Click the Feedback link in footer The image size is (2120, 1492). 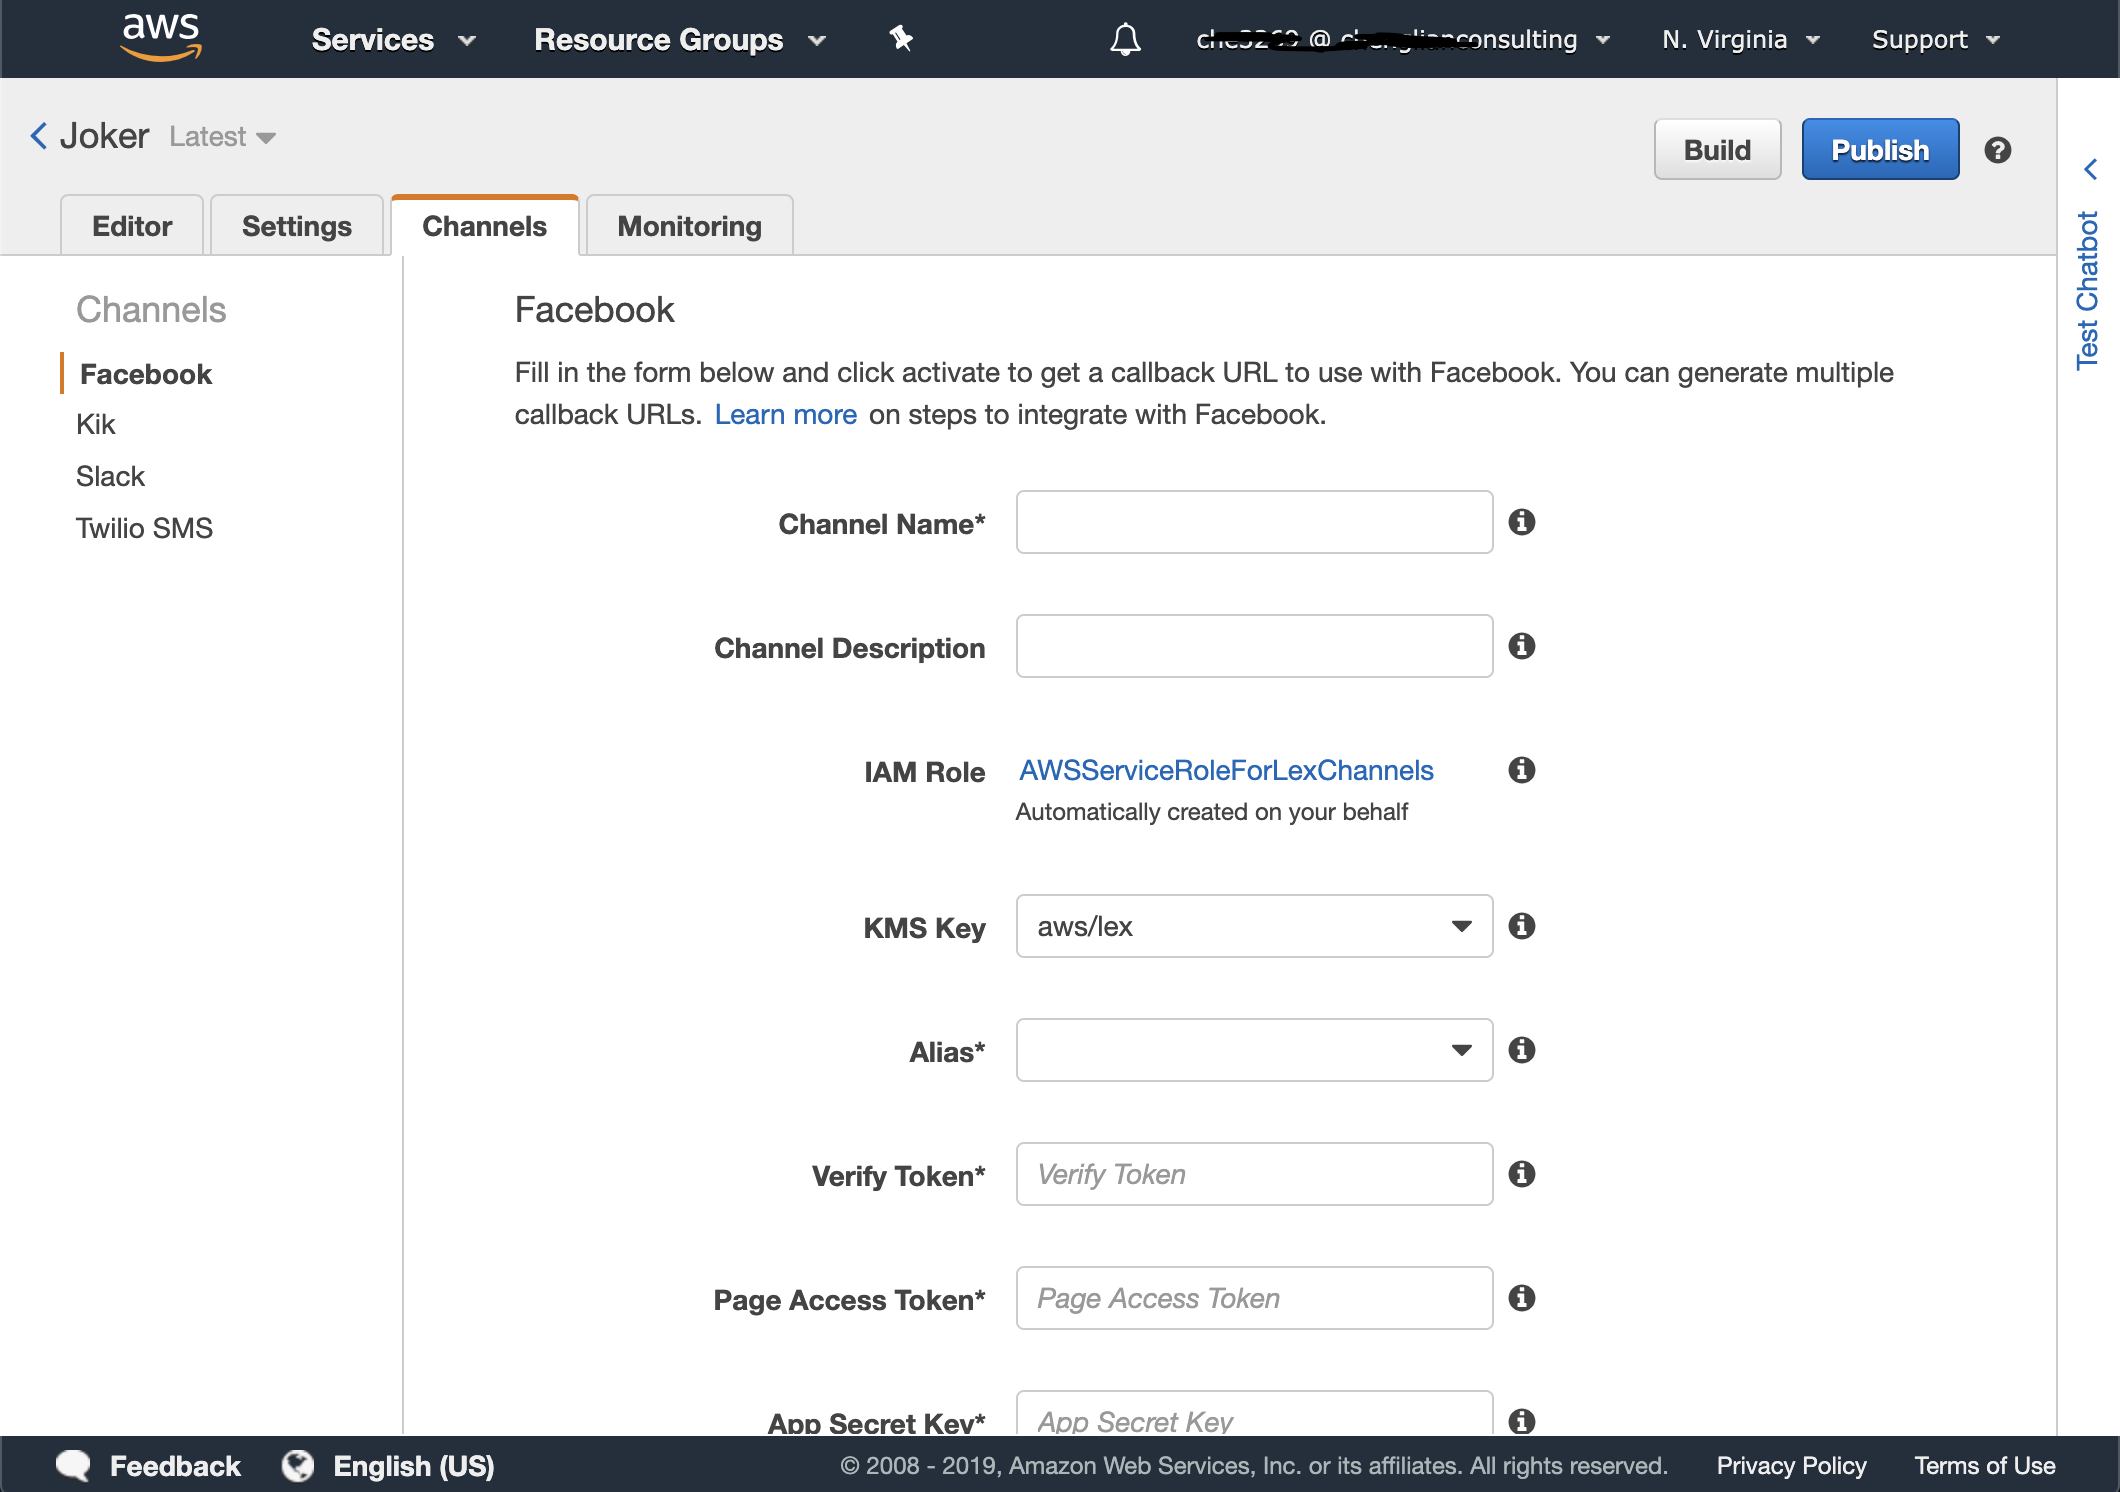[x=175, y=1466]
